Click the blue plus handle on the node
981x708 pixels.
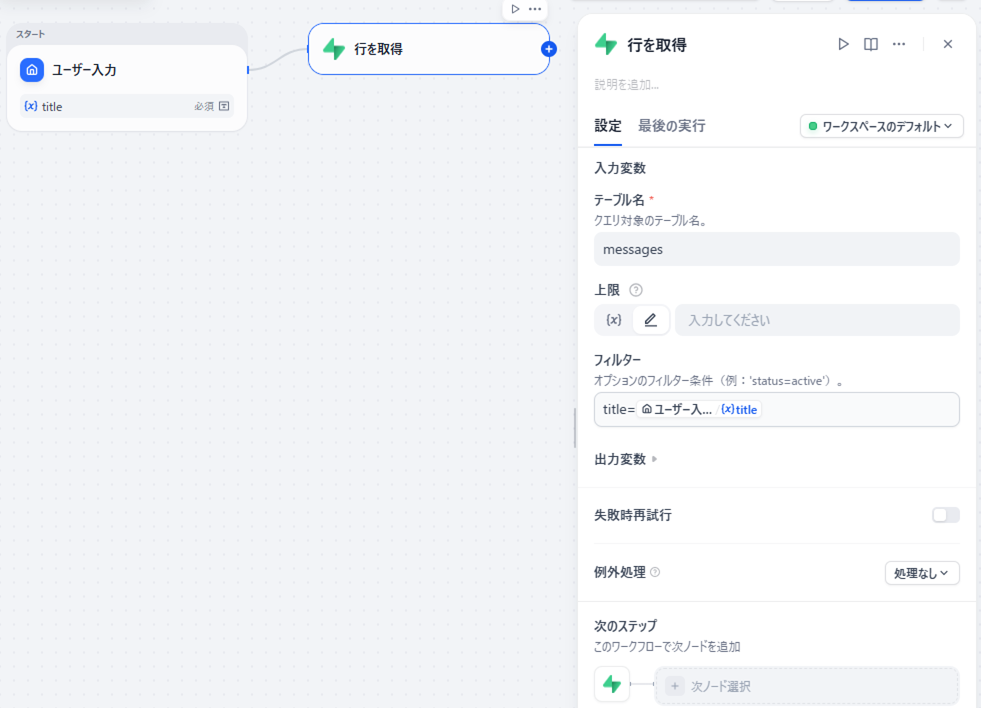tap(548, 49)
